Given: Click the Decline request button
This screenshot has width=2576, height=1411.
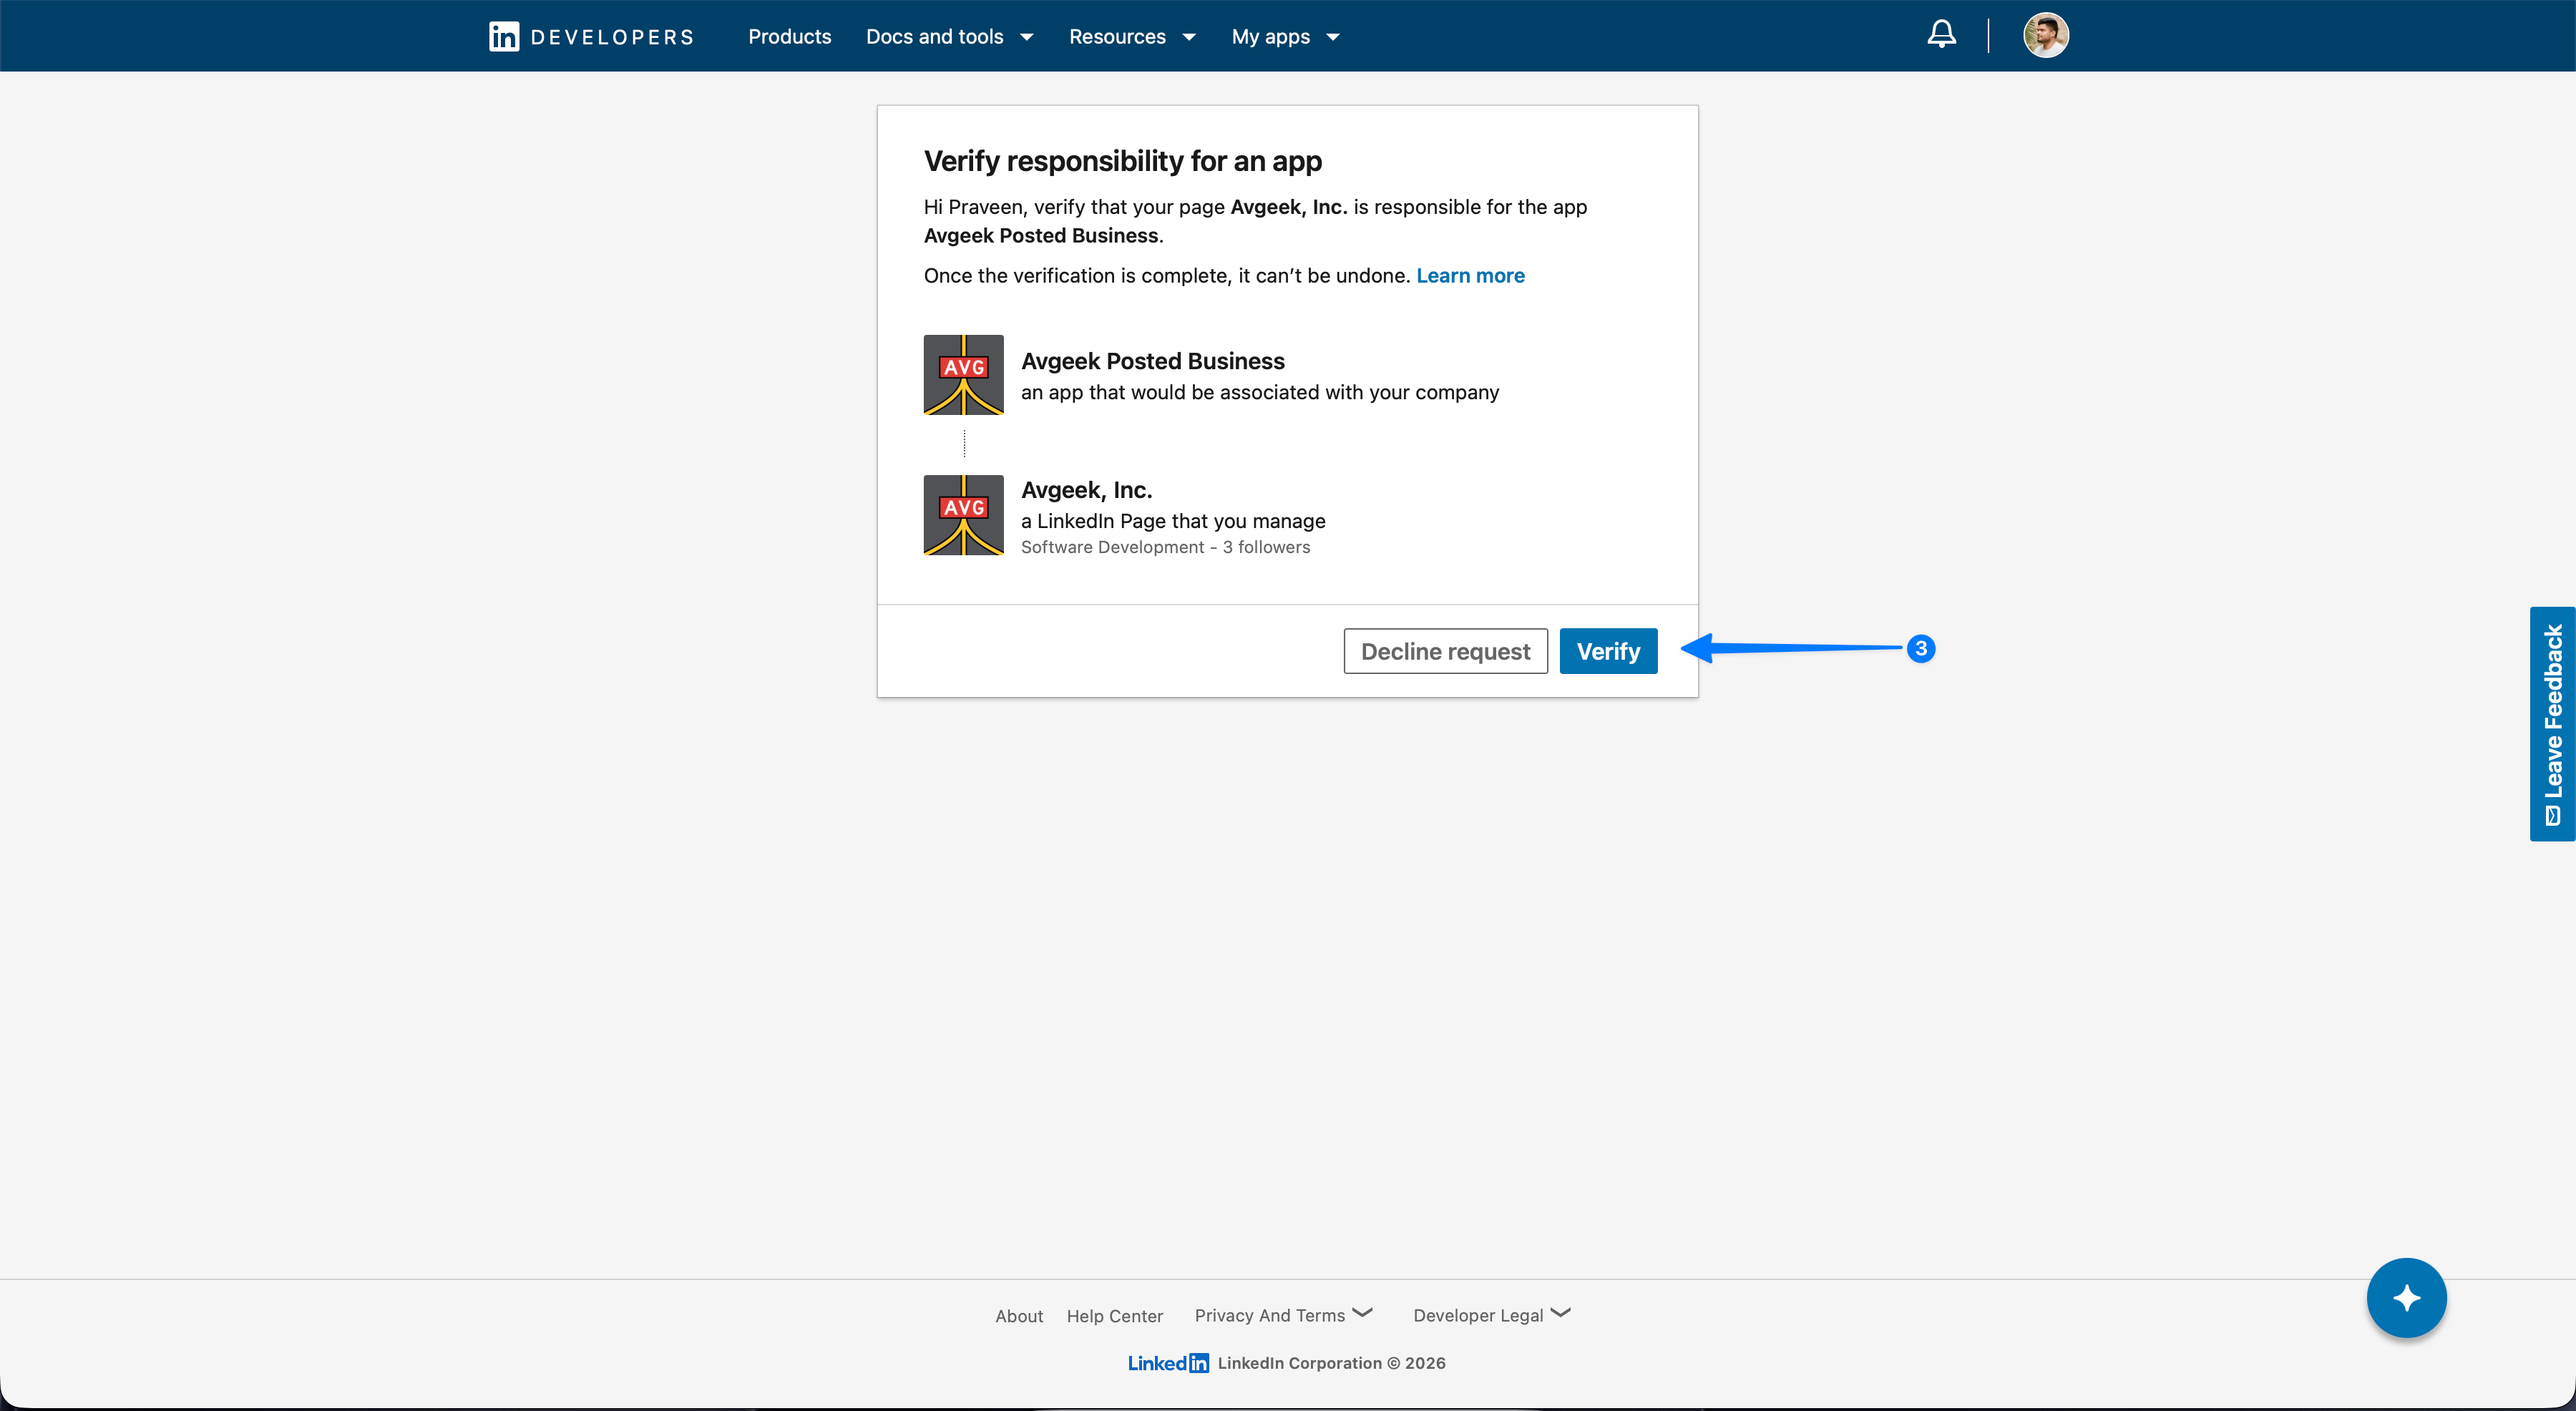Looking at the screenshot, I should pyautogui.click(x=1445, y=651).
